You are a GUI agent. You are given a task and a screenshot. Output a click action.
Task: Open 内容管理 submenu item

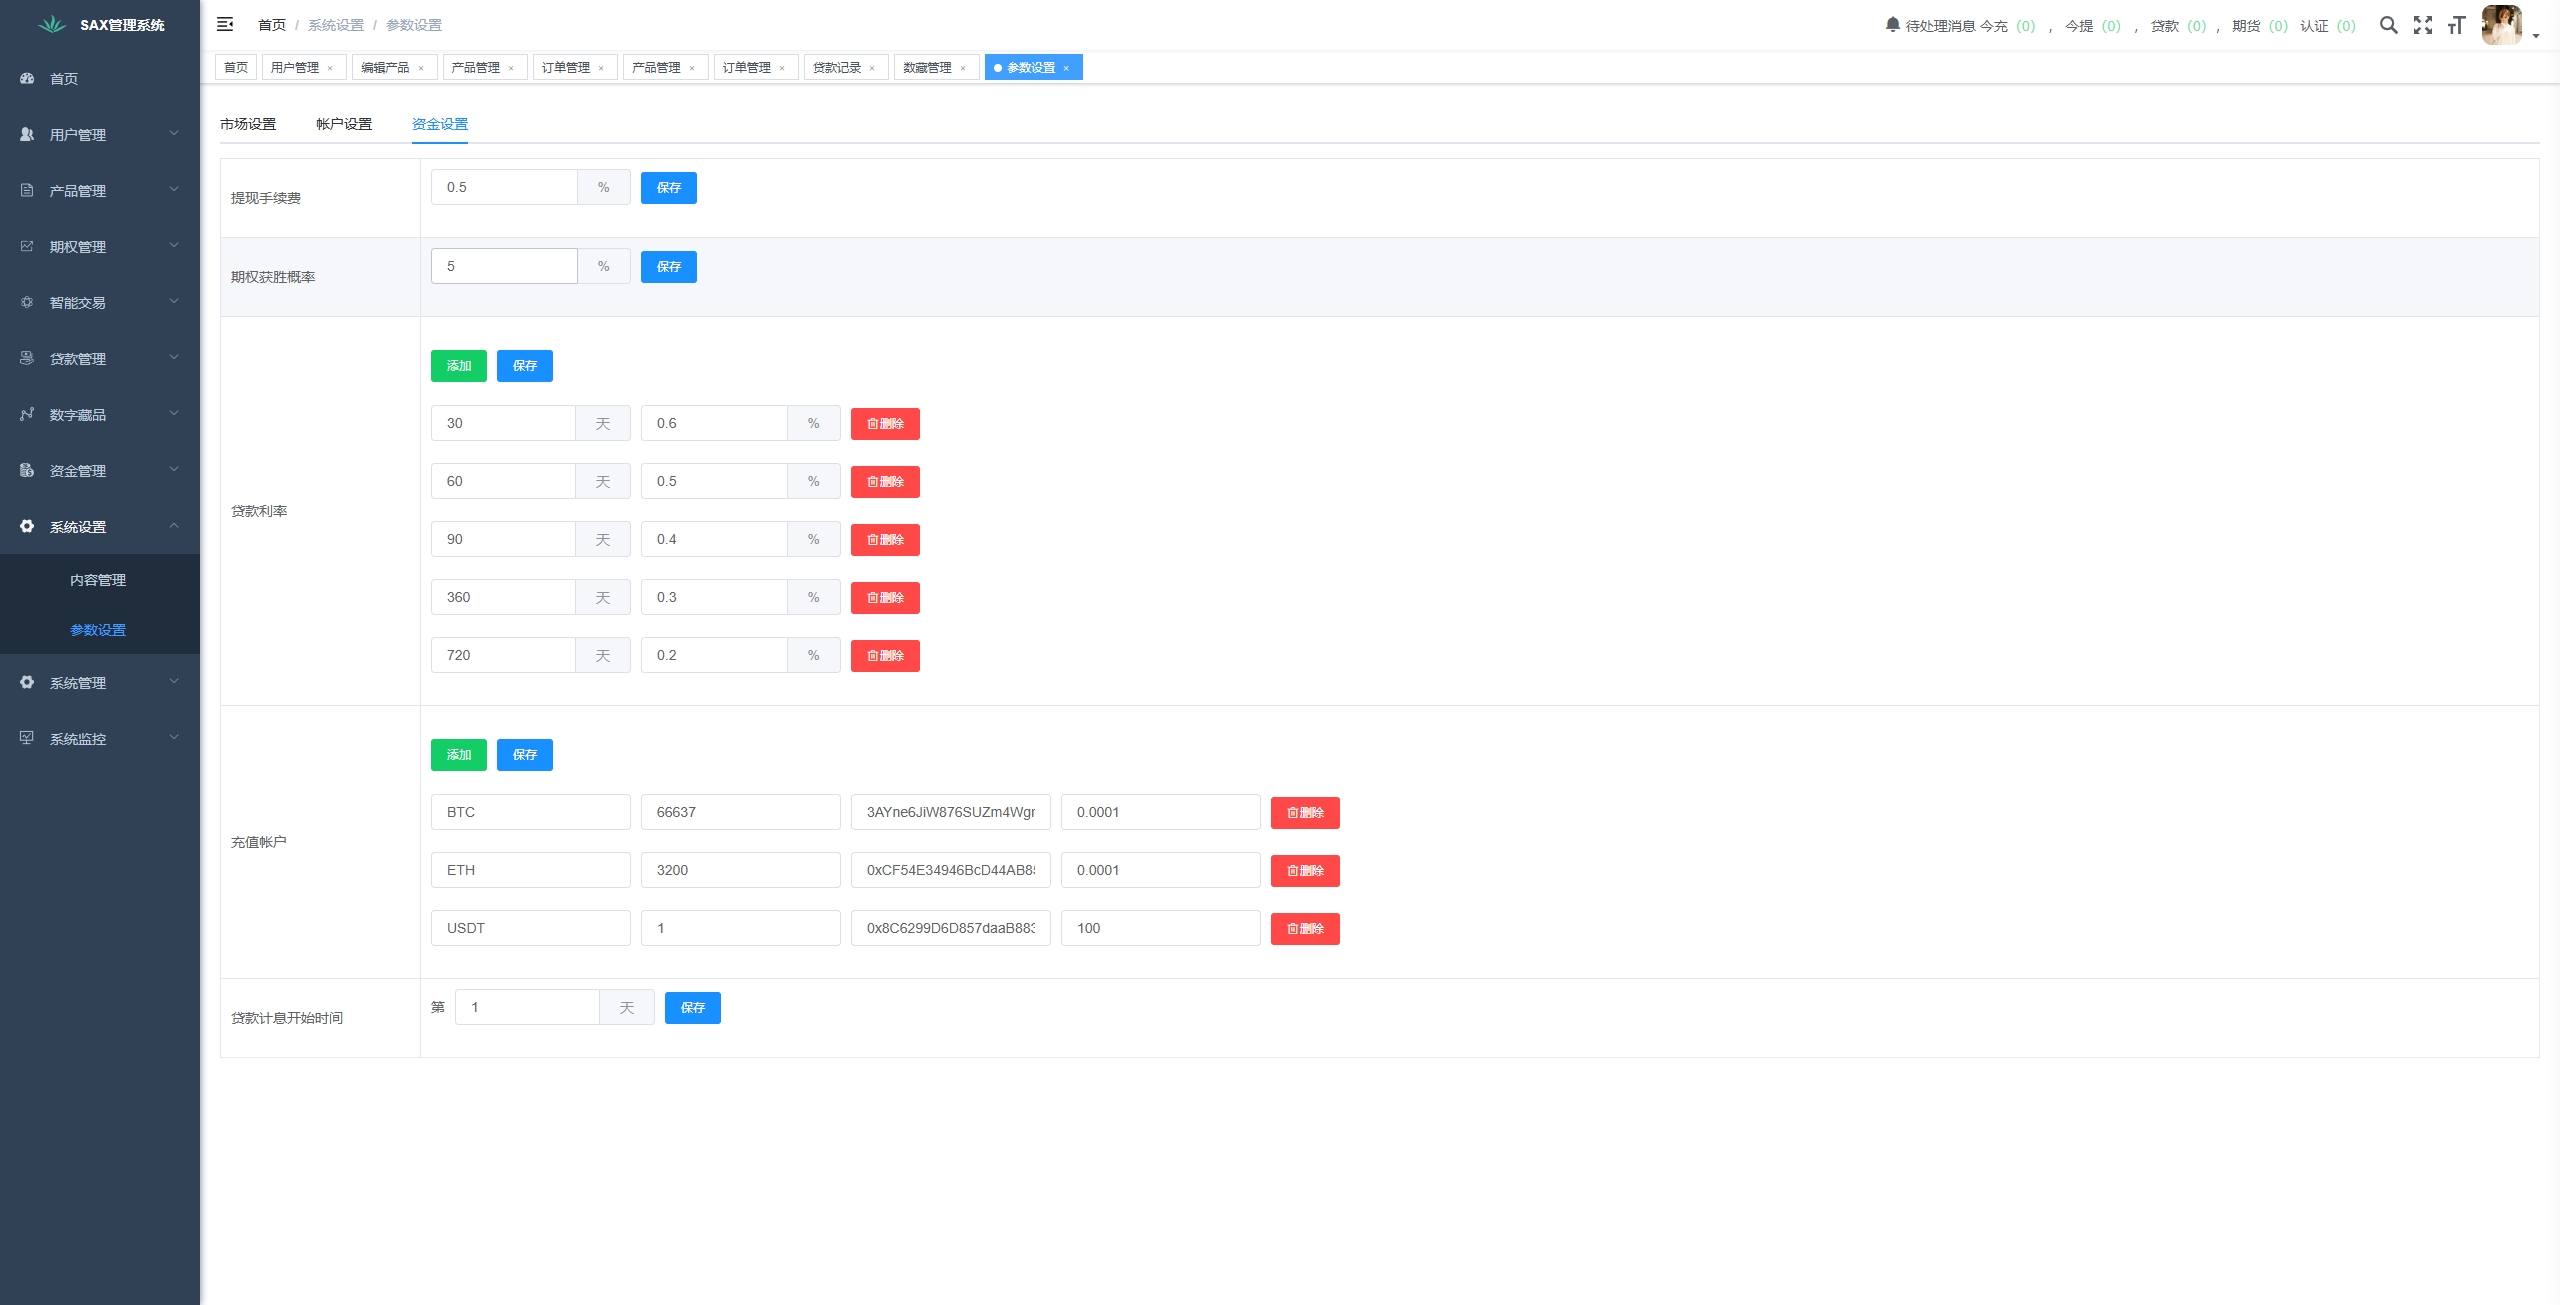98,580
